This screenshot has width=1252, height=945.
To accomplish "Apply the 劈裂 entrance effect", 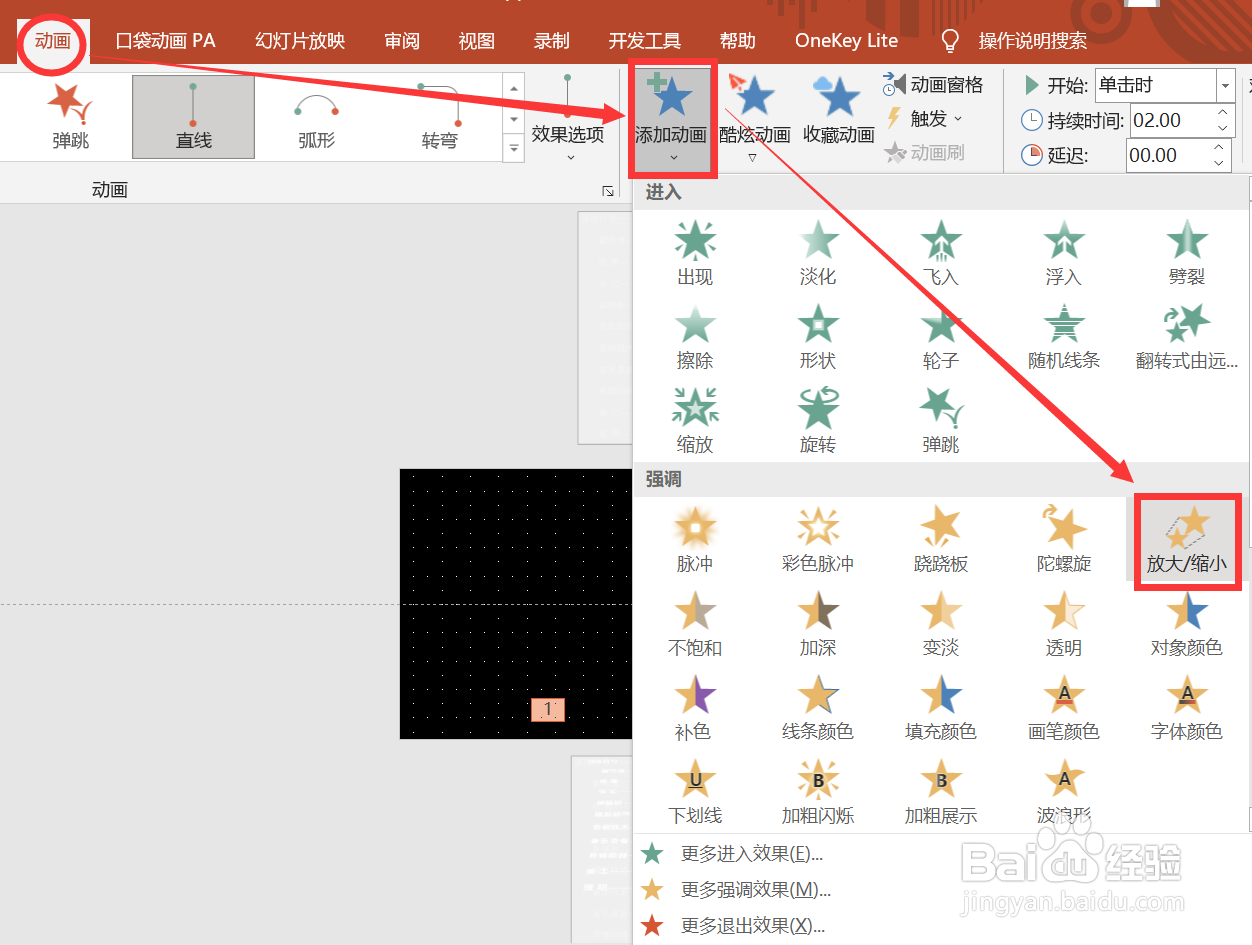I will pos(1187,253).
